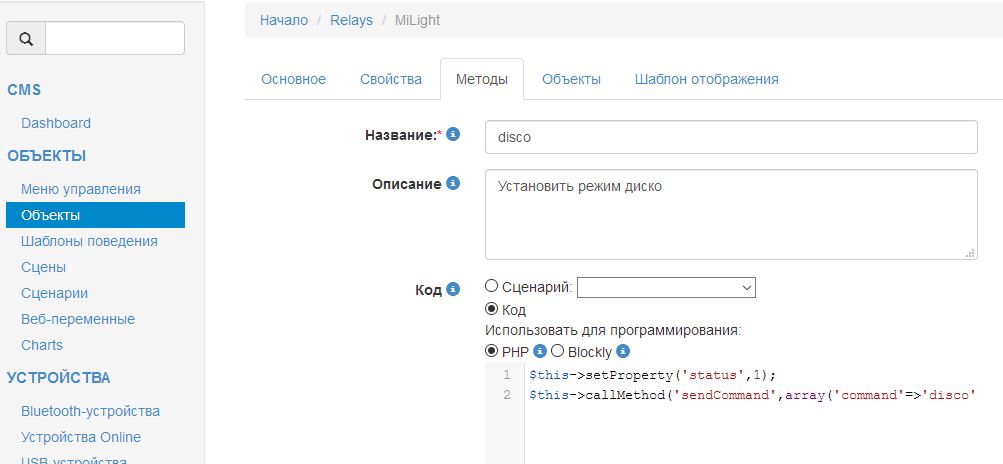
Task: Click the Название text field
Action: 730,137
